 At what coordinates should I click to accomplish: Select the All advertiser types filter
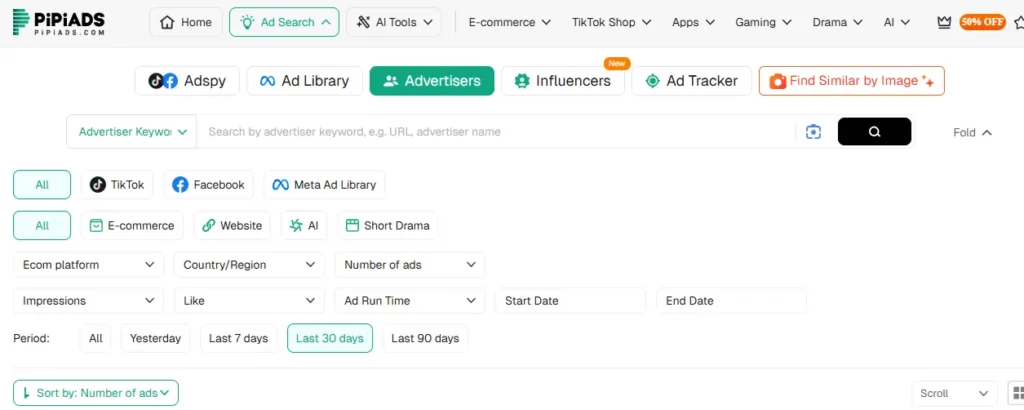42,226
